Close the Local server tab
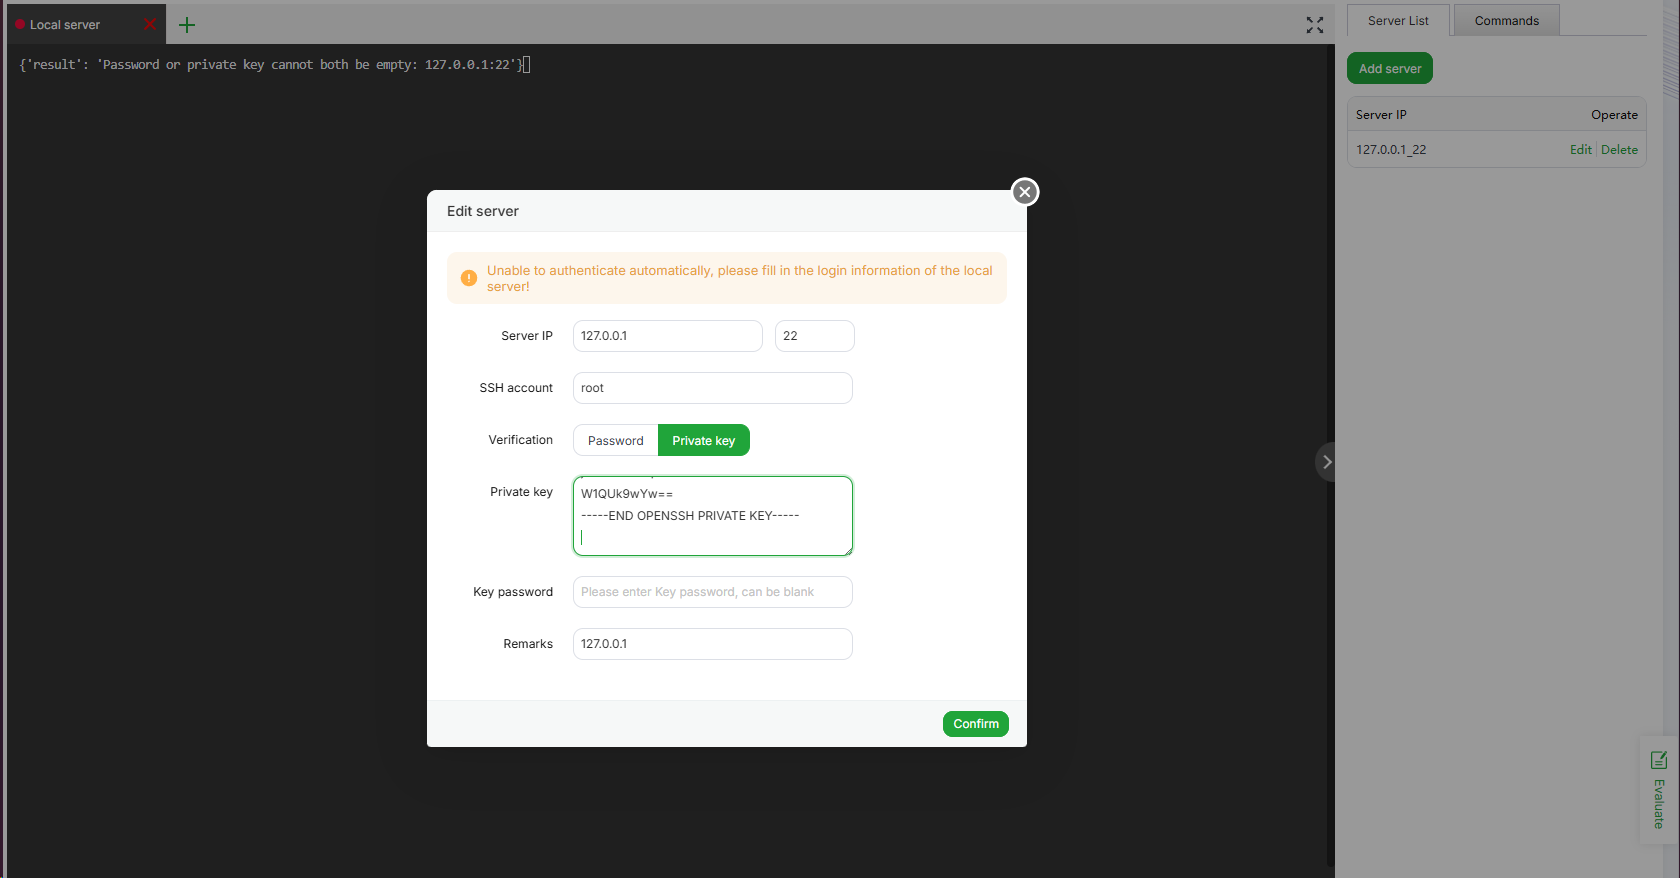 click(x=150, y=24)
